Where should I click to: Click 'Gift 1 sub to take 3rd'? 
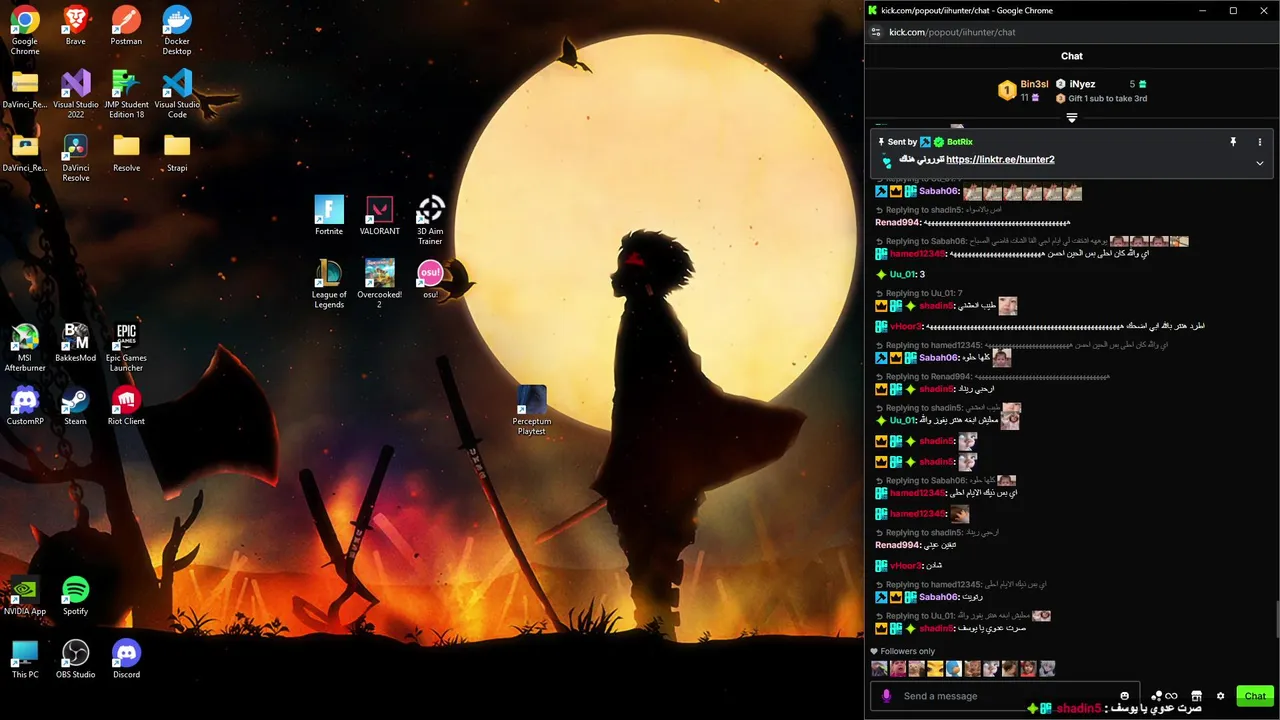[x=1107, y=99]
